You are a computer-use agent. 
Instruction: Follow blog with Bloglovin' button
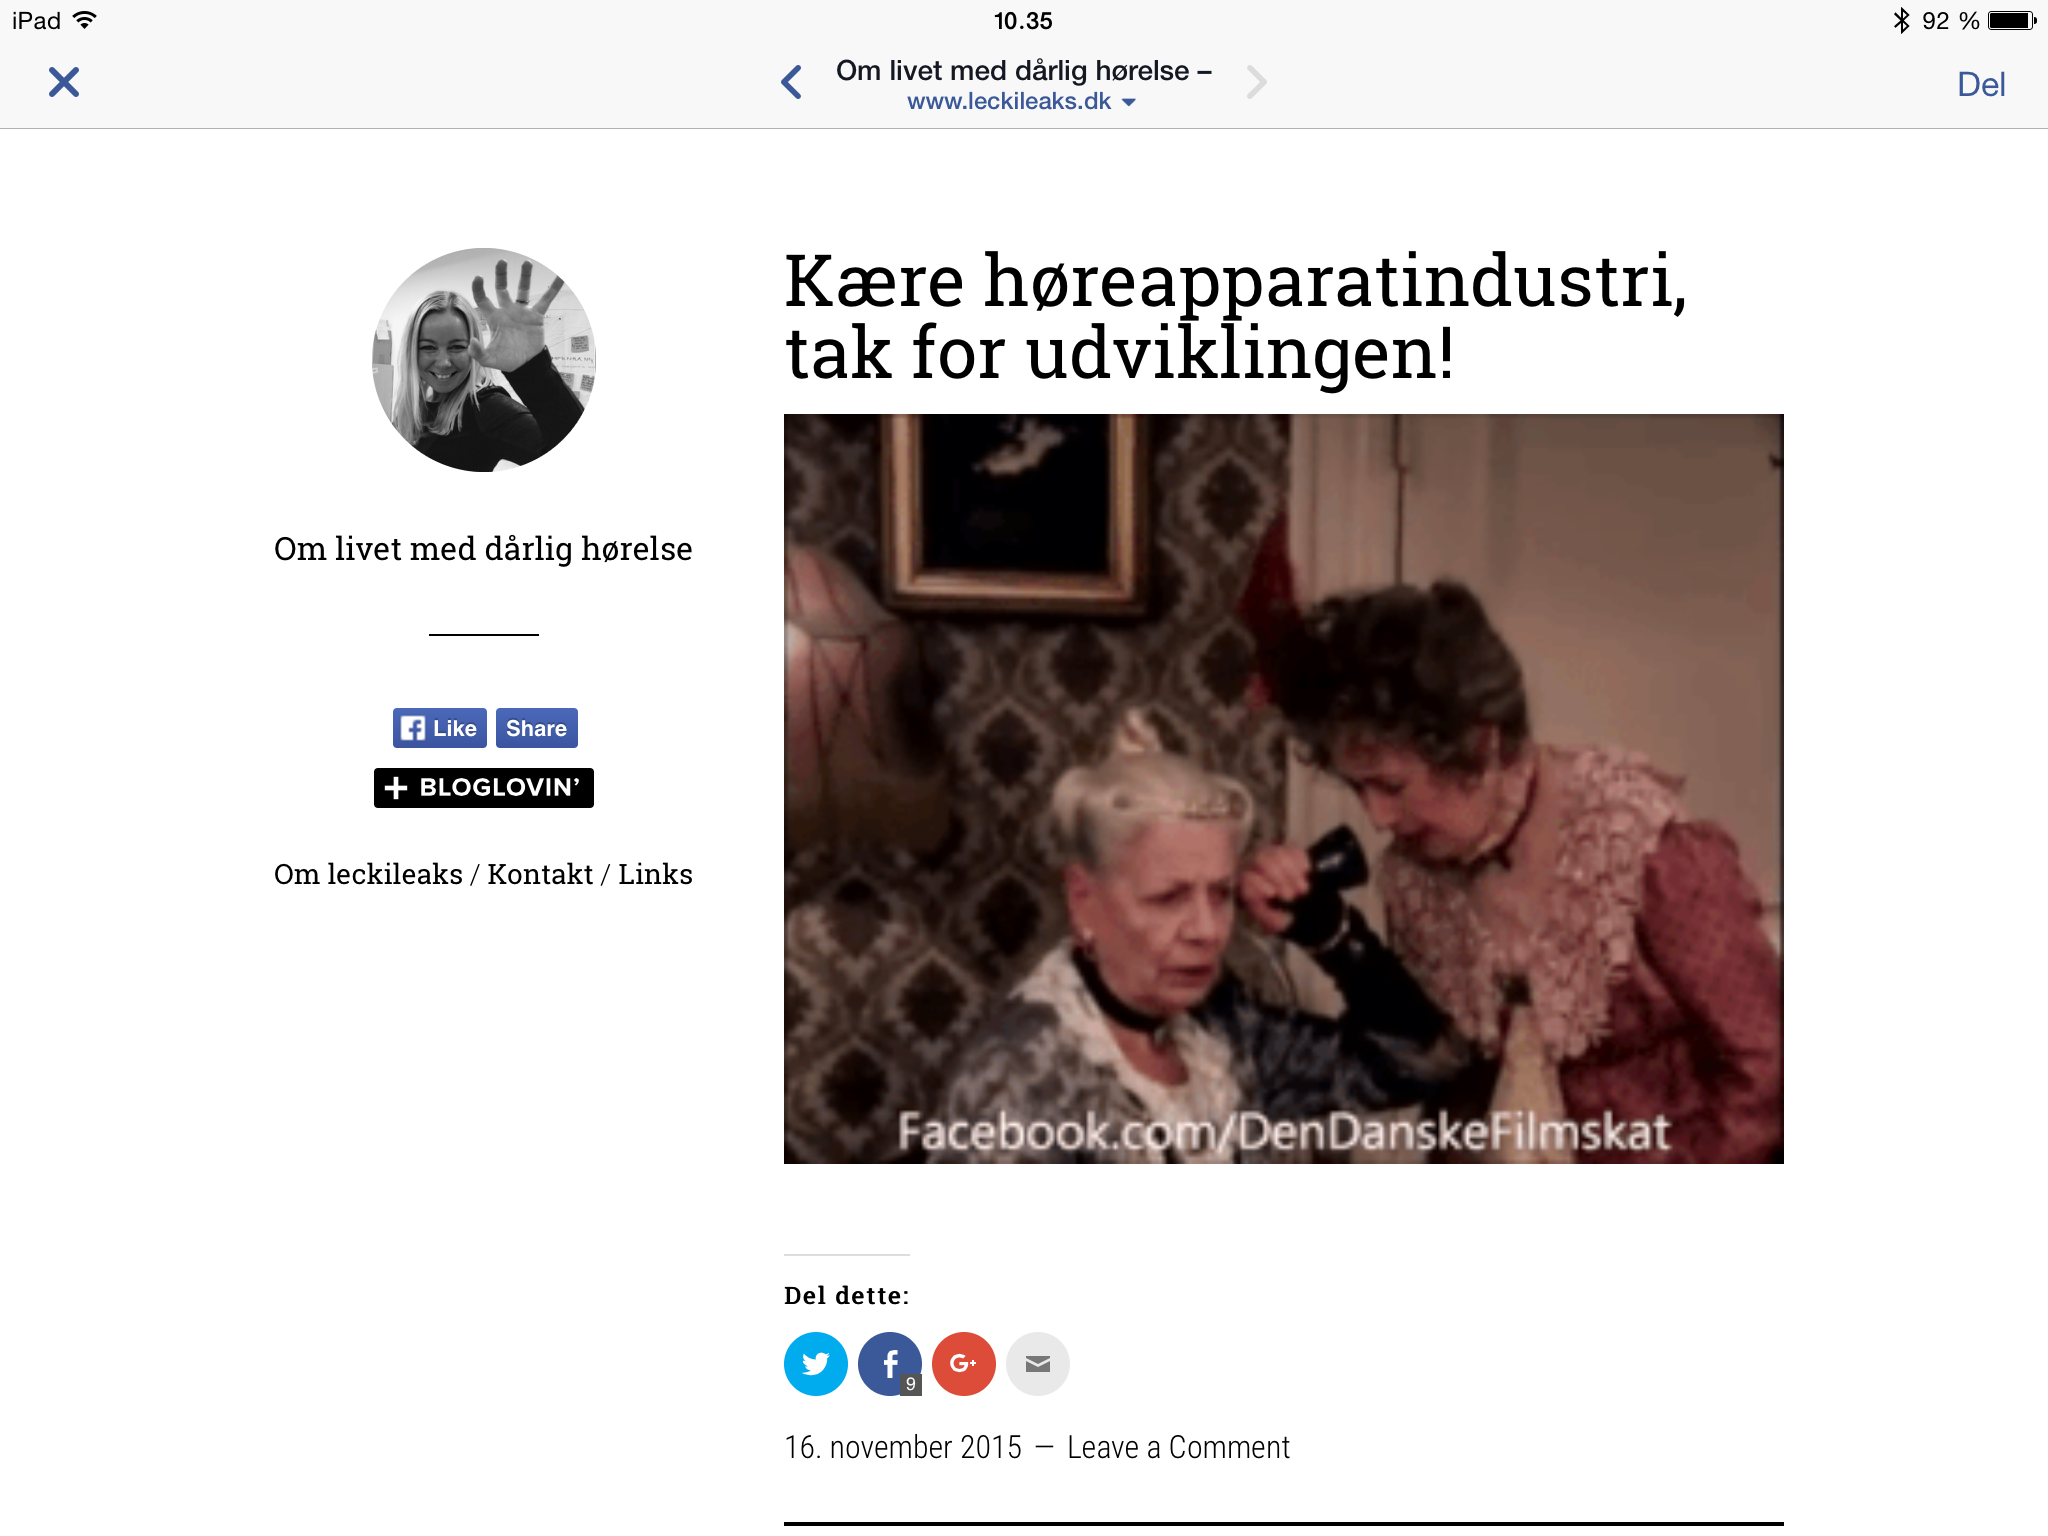click(484, 788)
